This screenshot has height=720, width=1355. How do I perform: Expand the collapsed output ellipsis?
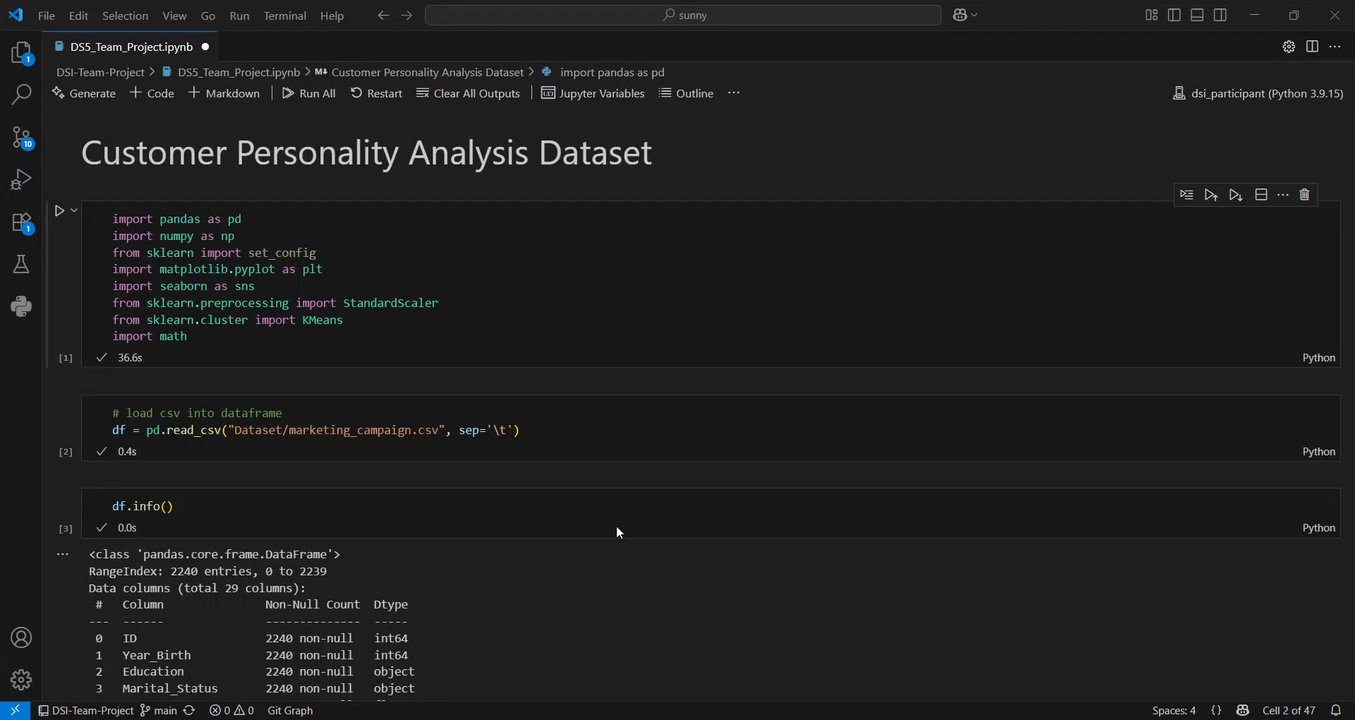[63, 553]
